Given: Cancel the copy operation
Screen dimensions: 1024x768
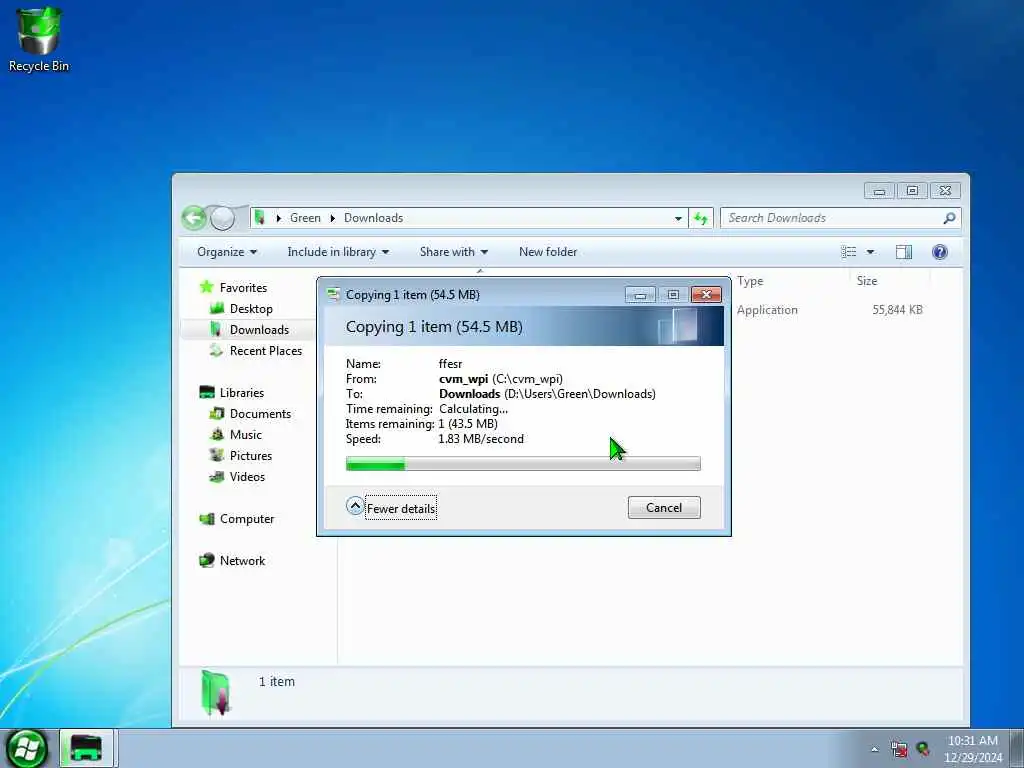Looking at the screenshot, I should [x=664, y=507].
